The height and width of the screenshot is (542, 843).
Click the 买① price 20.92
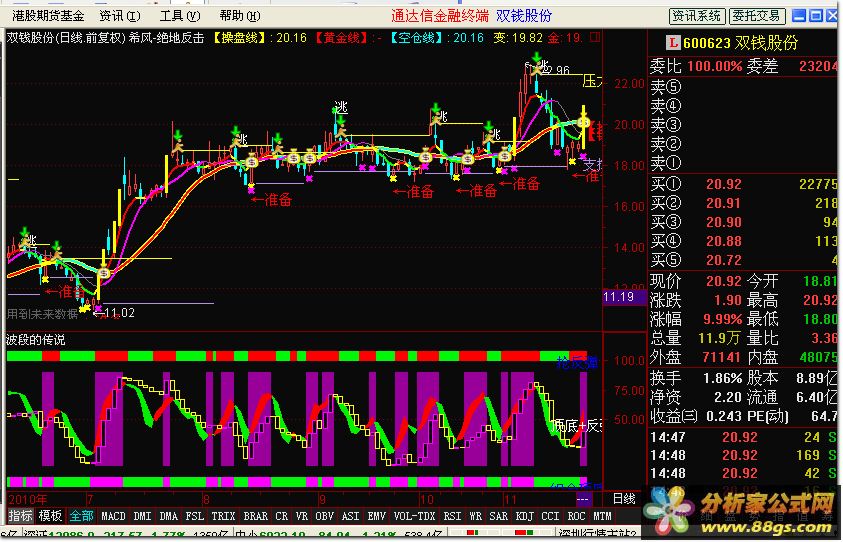(x=724, y=184)
